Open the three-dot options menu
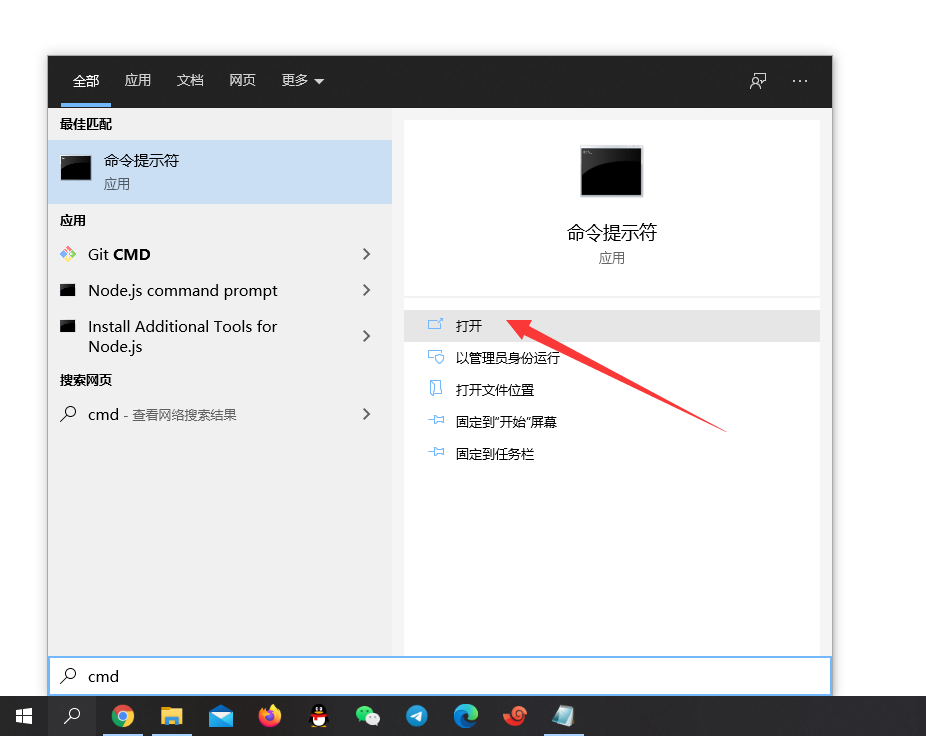Viewport: 926px width, 736px height. tap(800, 81)
